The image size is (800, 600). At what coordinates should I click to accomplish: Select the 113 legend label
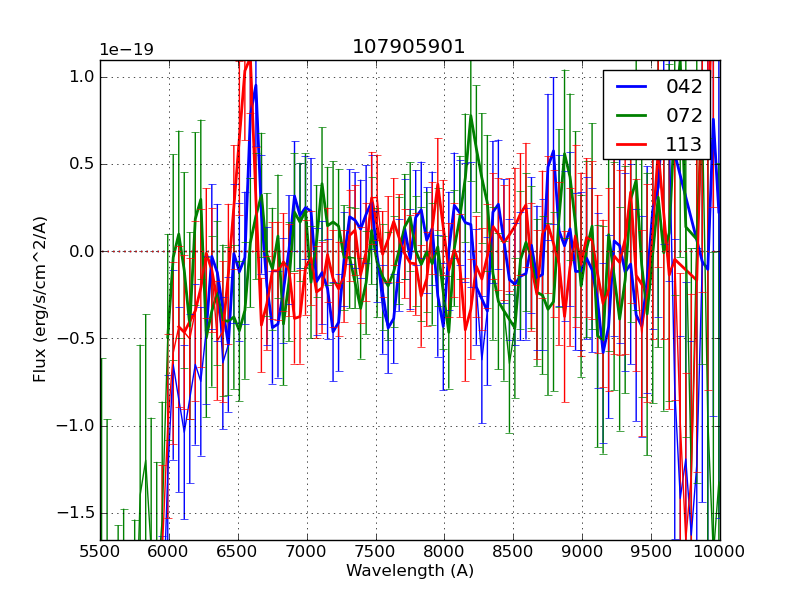pos(684,145)
